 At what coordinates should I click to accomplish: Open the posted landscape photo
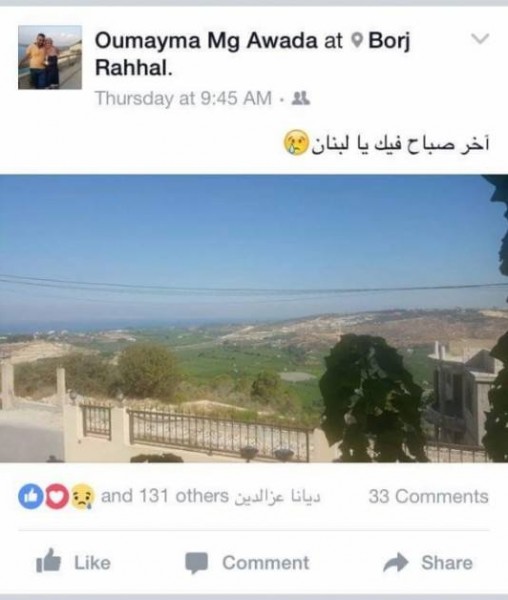pos(254,318)
